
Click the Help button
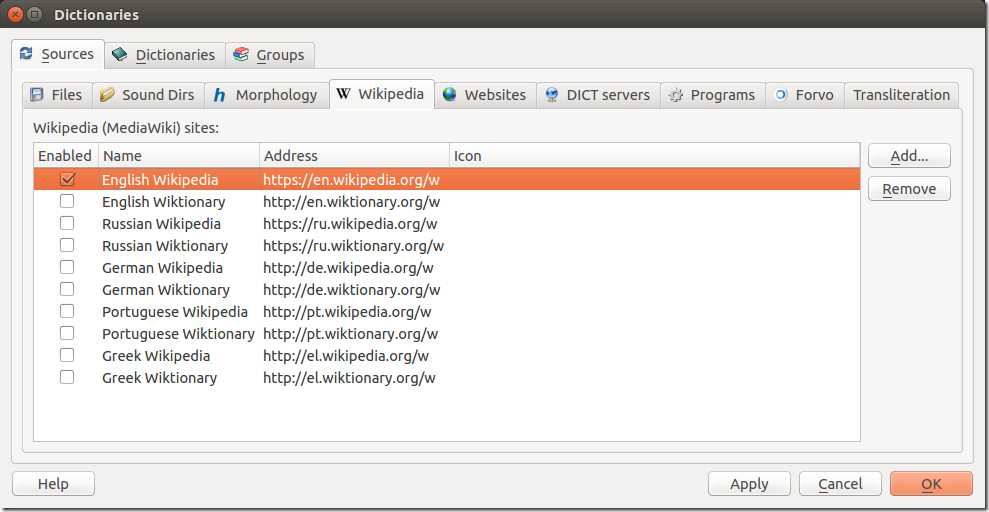click(x=54, y=484)
